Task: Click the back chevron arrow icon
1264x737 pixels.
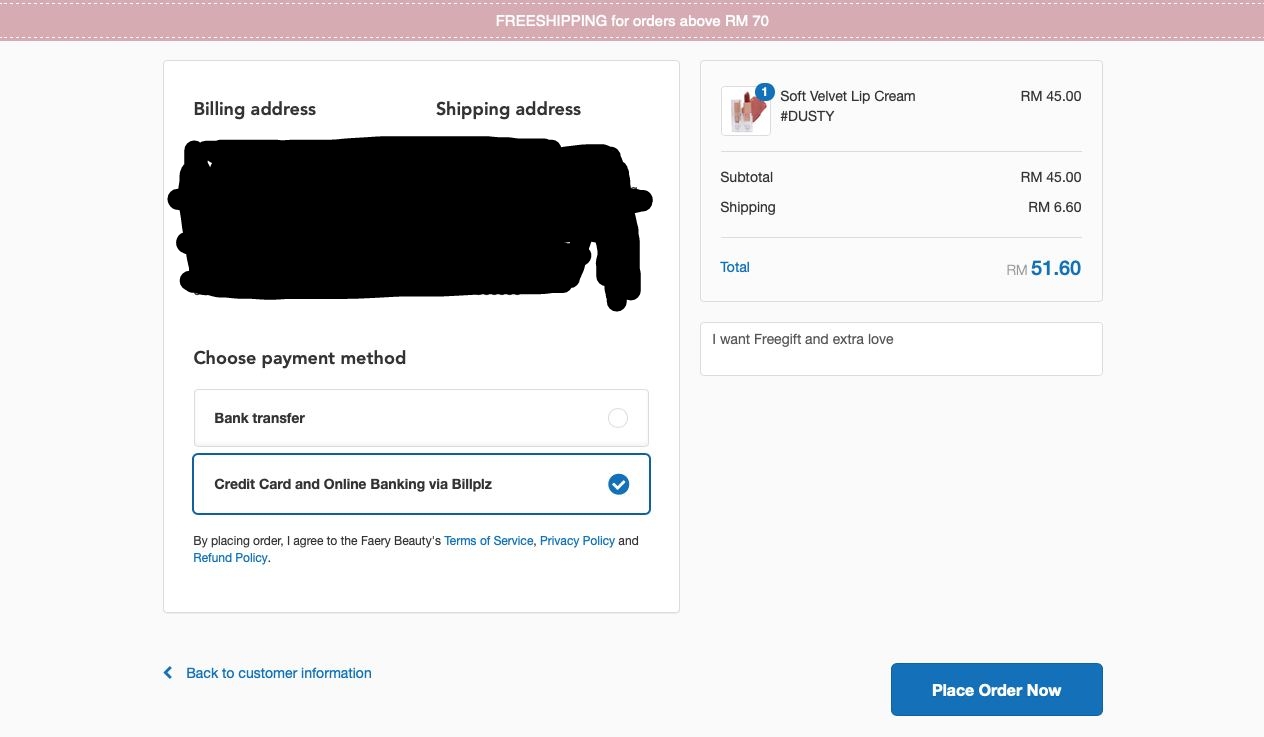Action: click(x=168, y=673)
